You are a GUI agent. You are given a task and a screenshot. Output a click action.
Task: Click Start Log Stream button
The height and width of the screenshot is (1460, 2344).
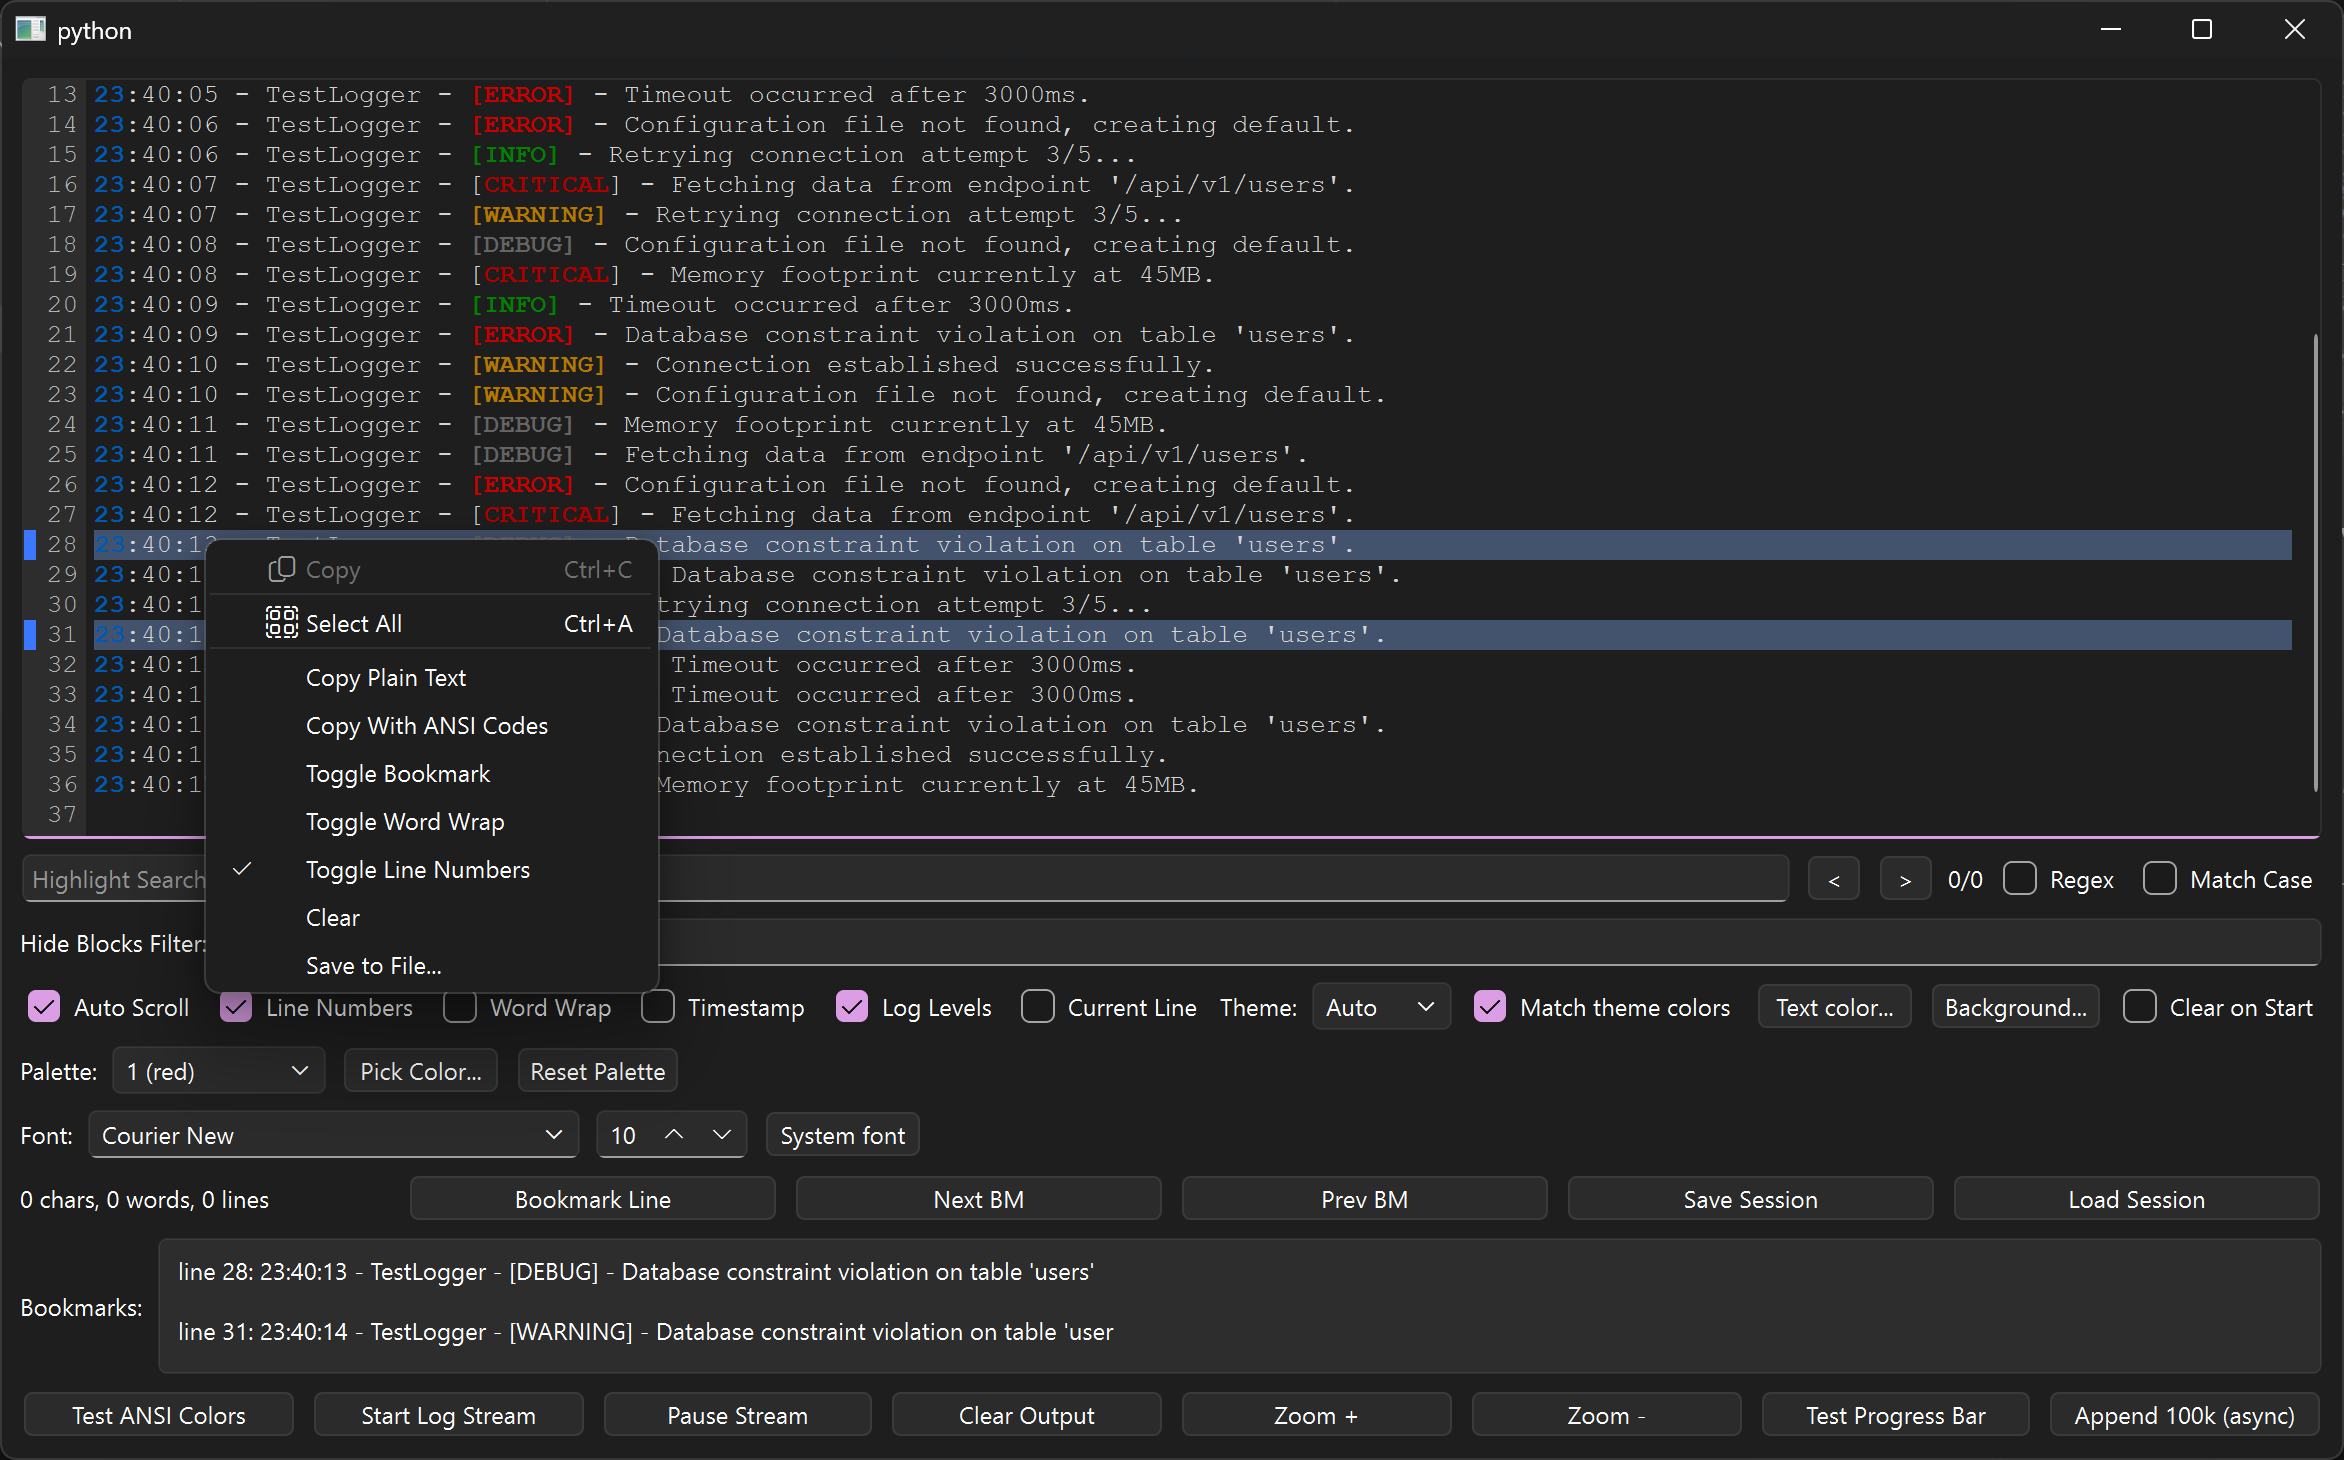(x=448, y=1415)
